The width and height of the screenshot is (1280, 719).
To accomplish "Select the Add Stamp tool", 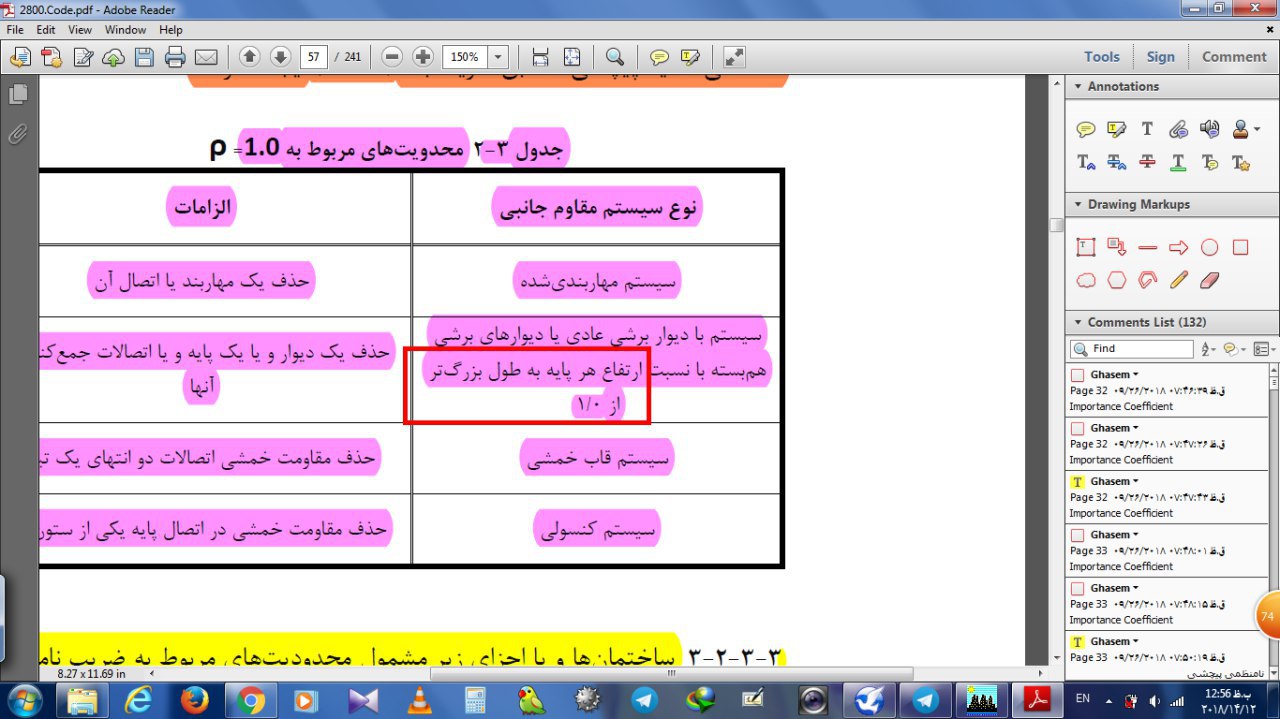I will click(x=1240, y=129).
